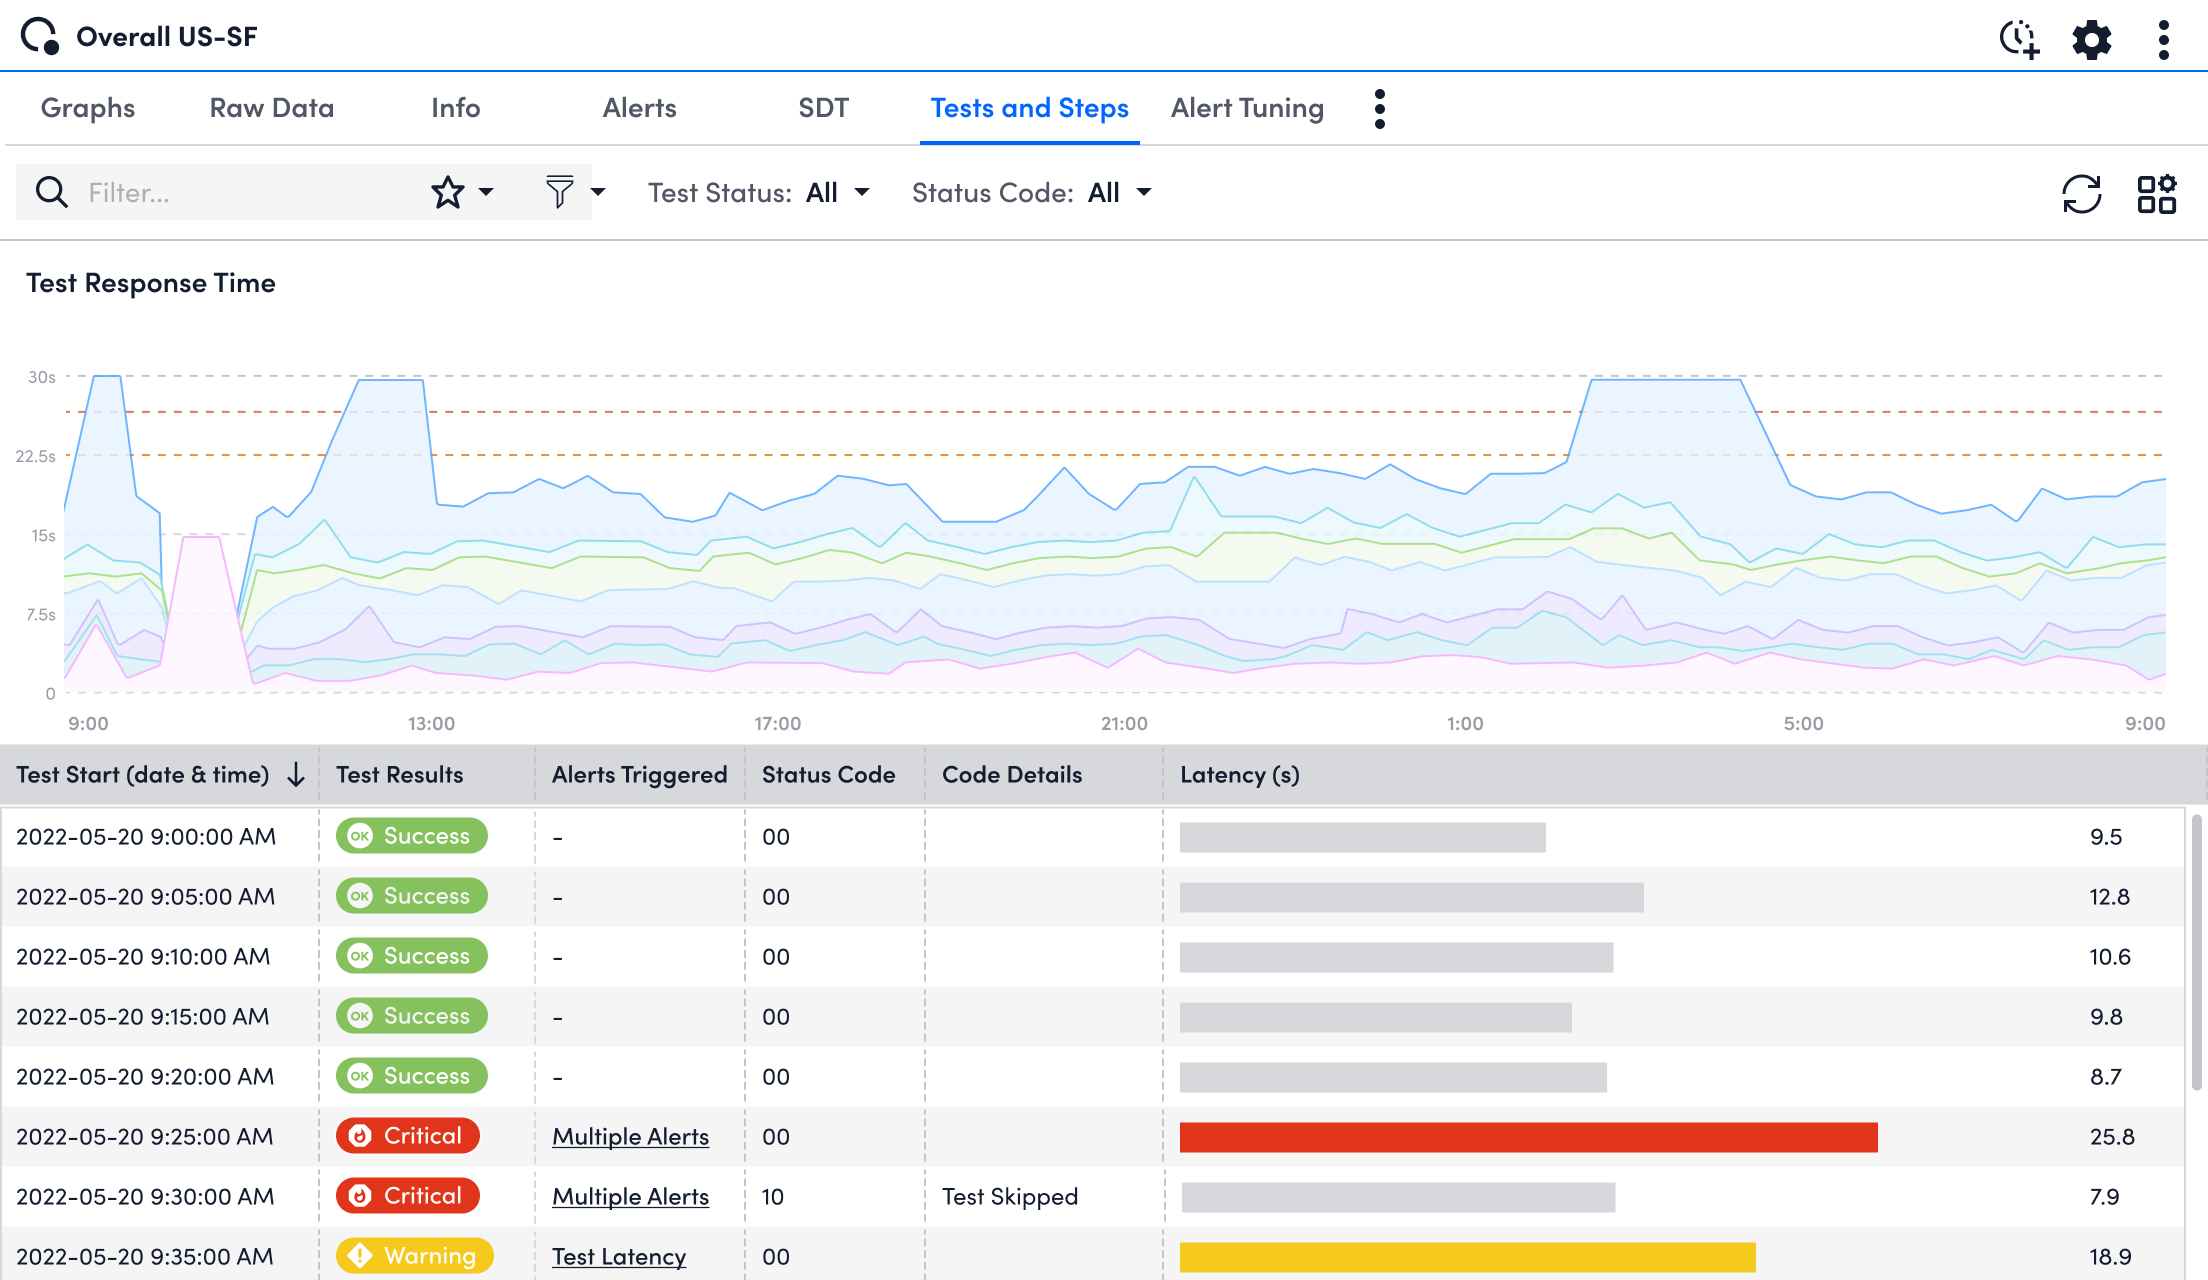Open the tab overflow dots menu
The image size is (2208, 1280).
pos(1380,109)
